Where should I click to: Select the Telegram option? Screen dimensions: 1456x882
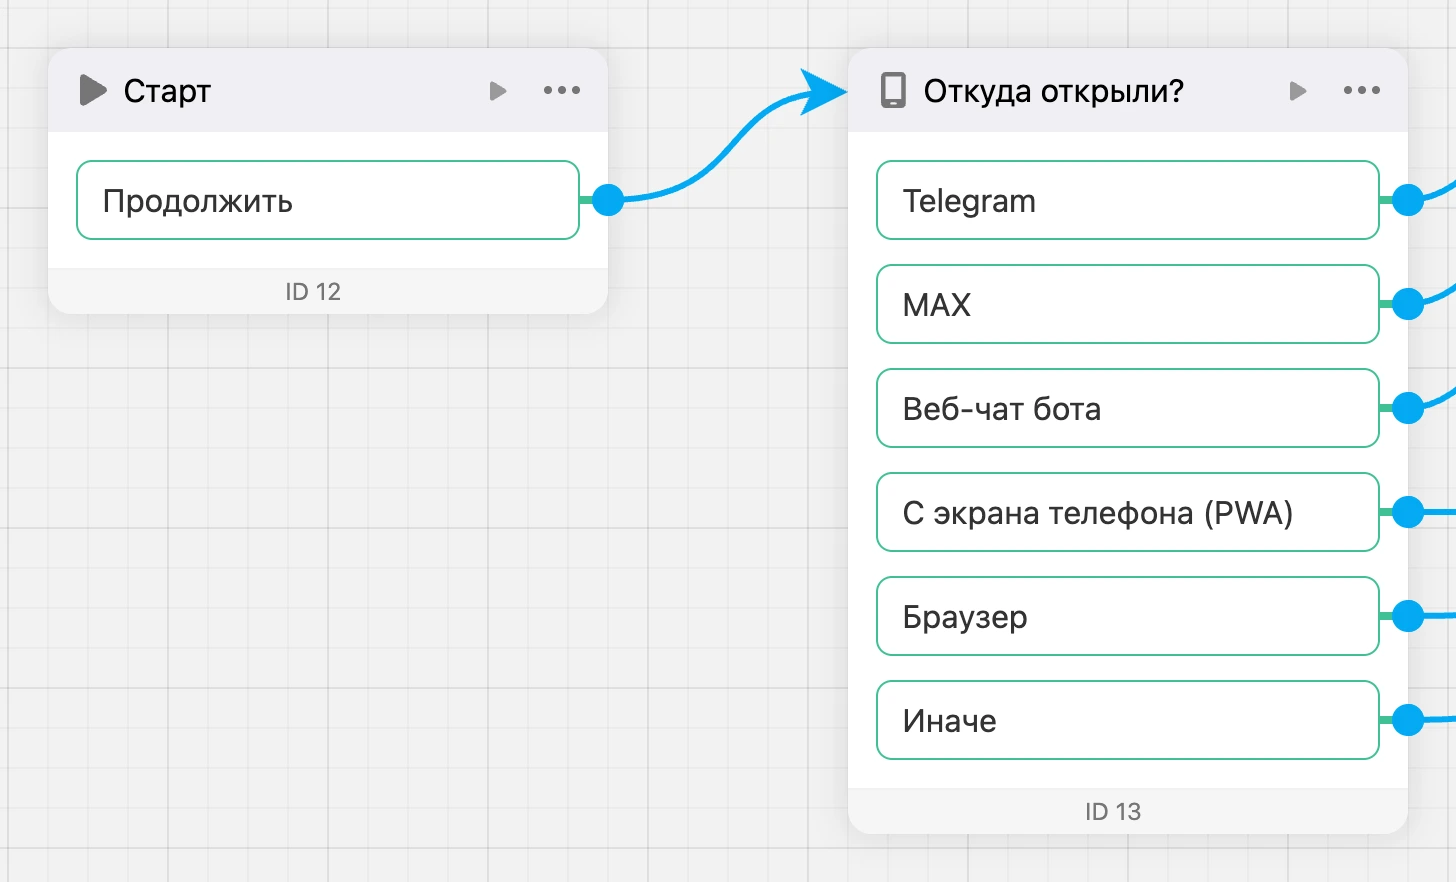pyautogui.click(x=1128, y=200)
